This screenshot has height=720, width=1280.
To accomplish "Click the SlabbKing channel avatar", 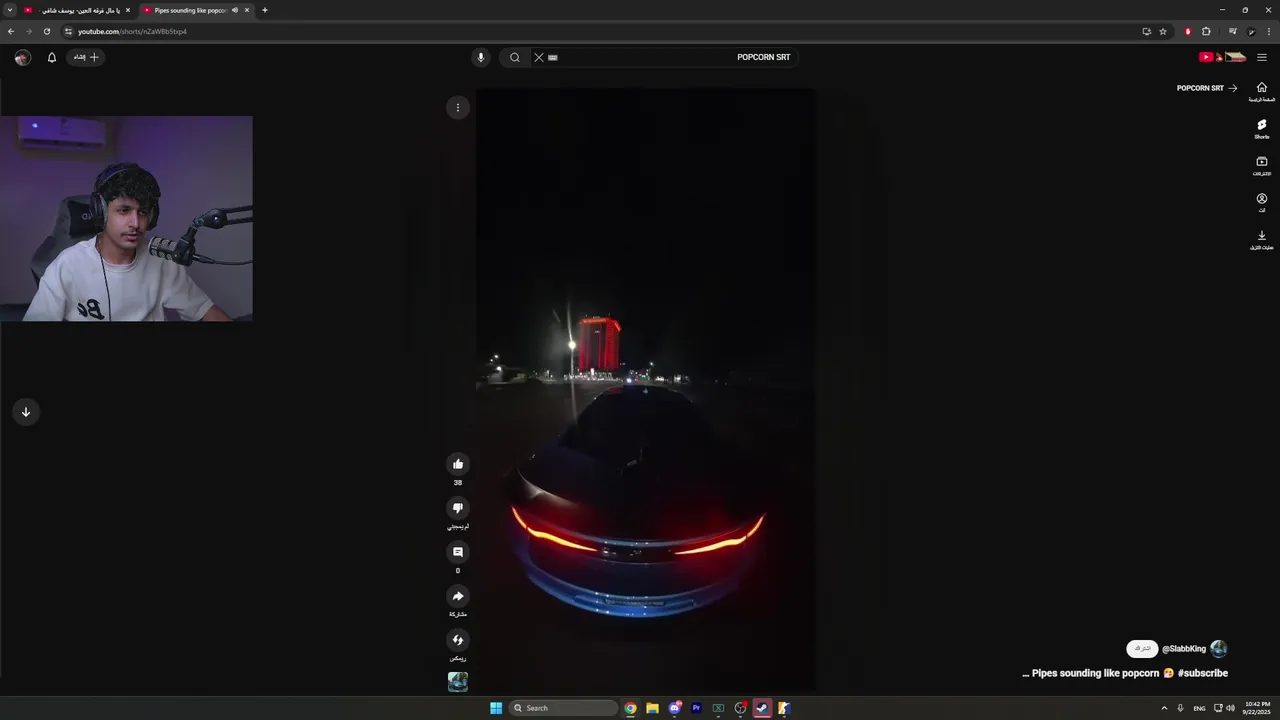I will click(1218, 649).
